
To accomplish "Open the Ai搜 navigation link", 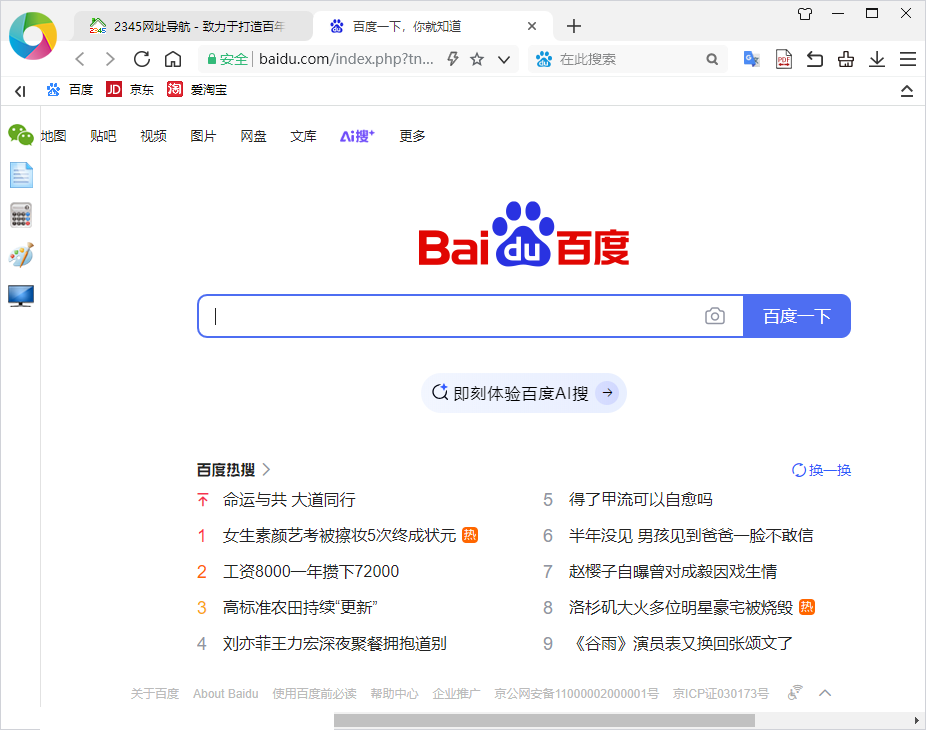I will (x=357, y=136).
